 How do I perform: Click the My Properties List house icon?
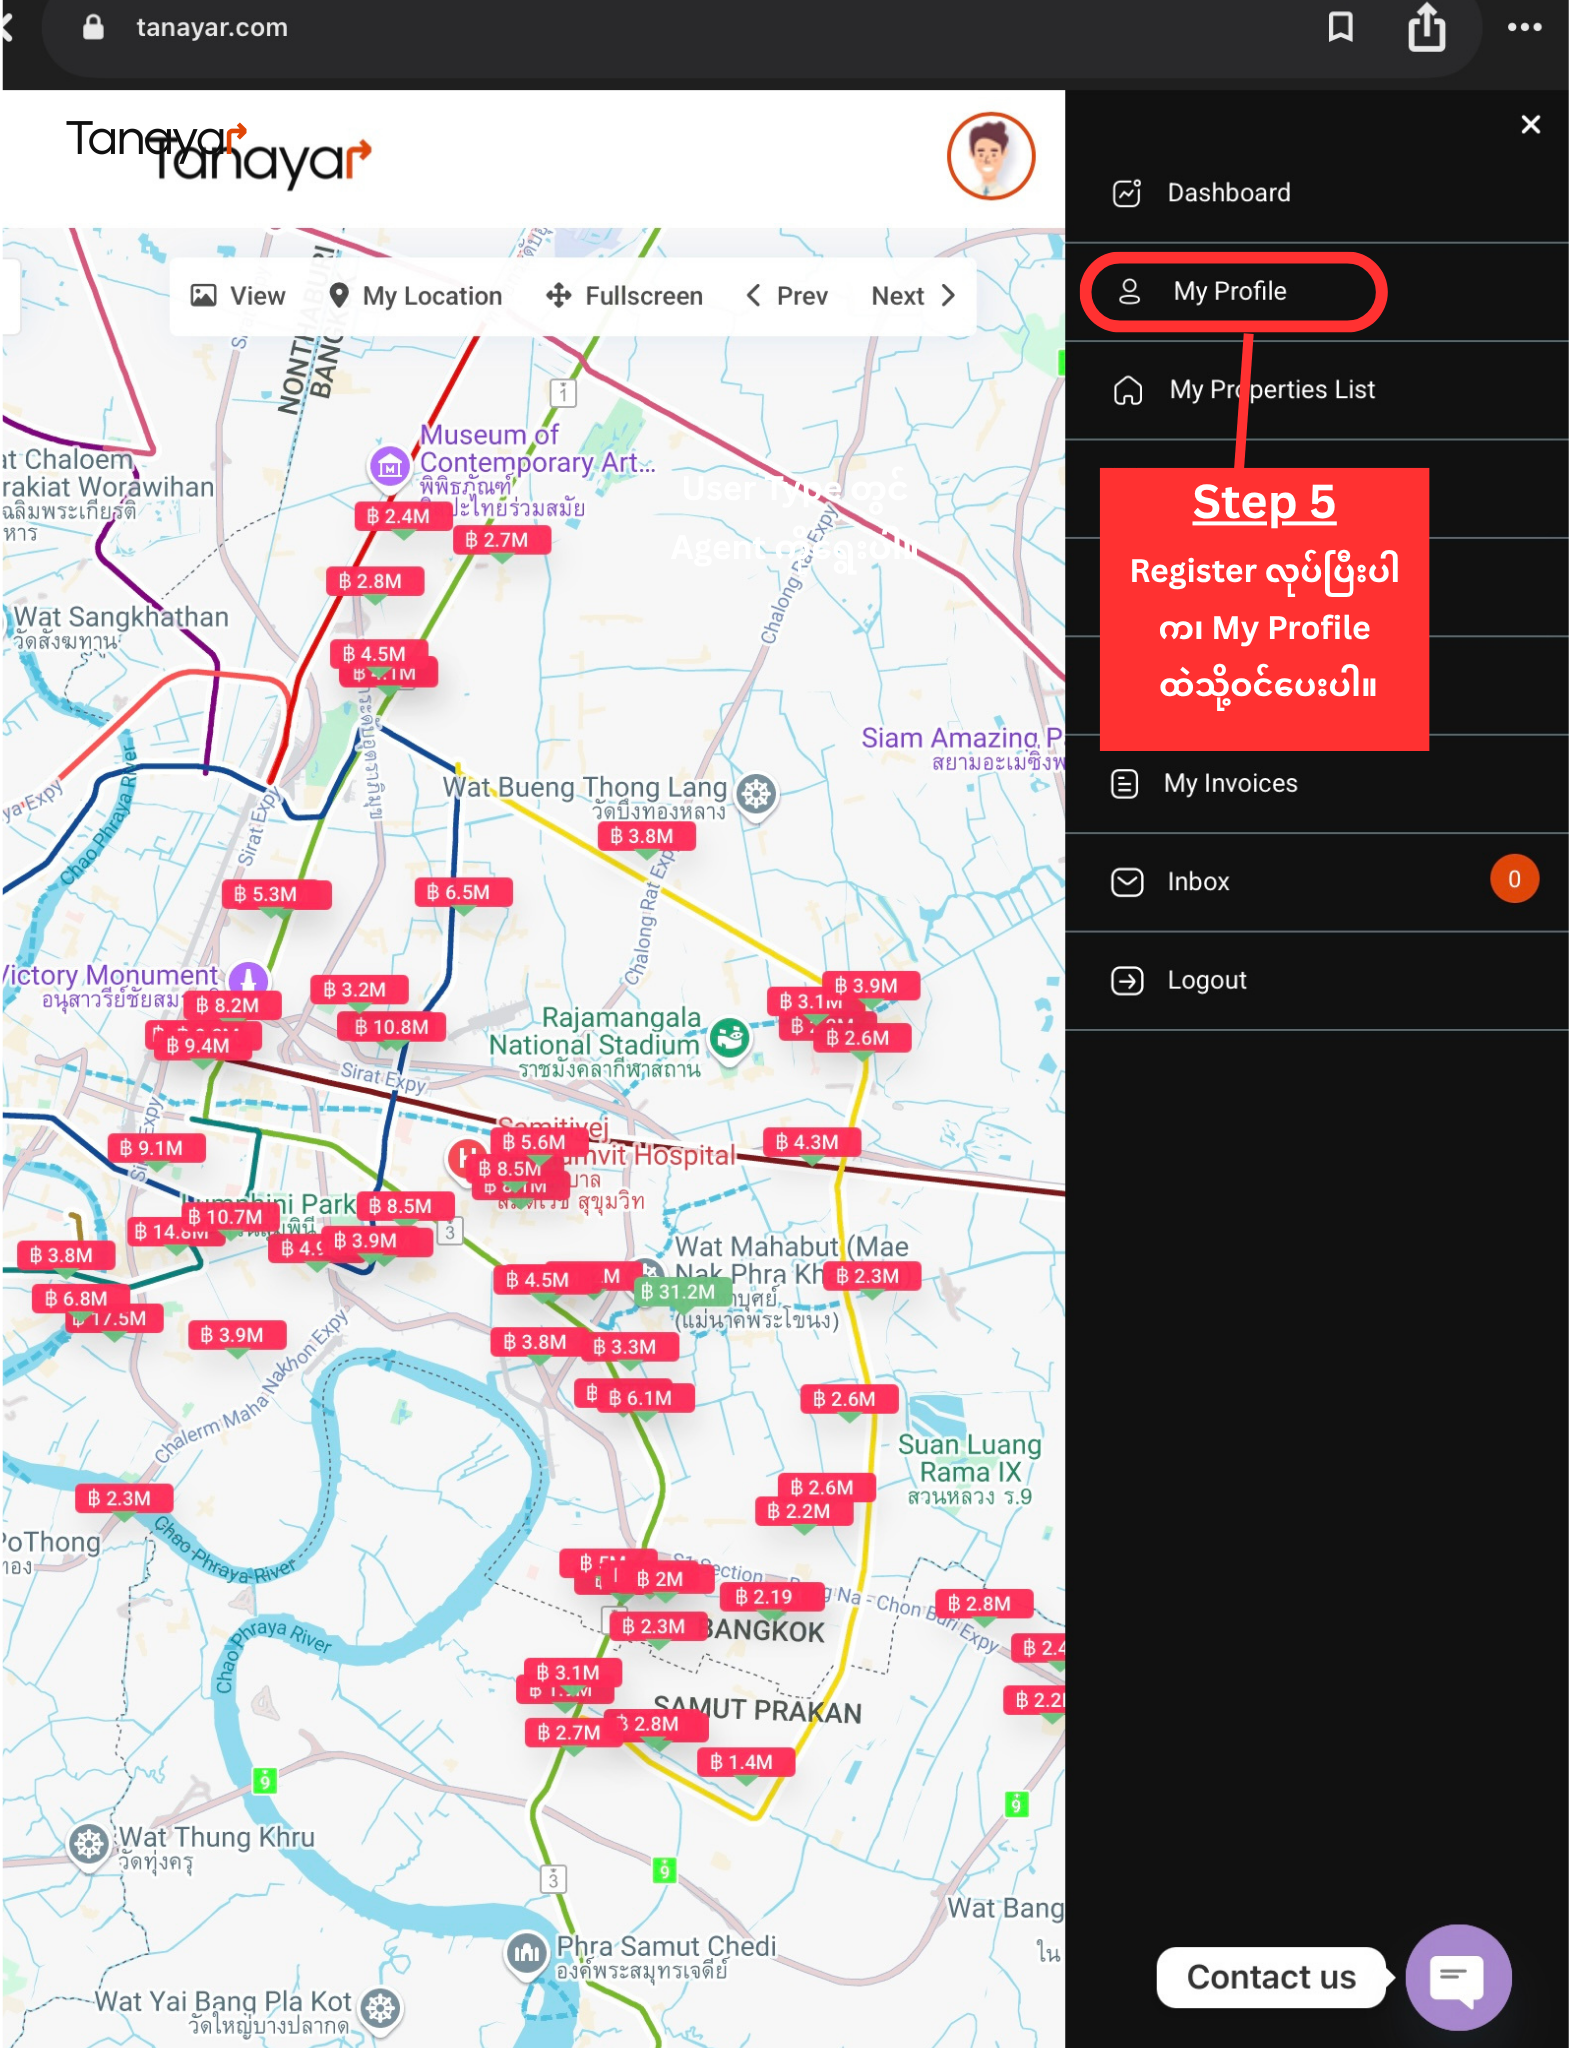click(x=1128, y=390)
